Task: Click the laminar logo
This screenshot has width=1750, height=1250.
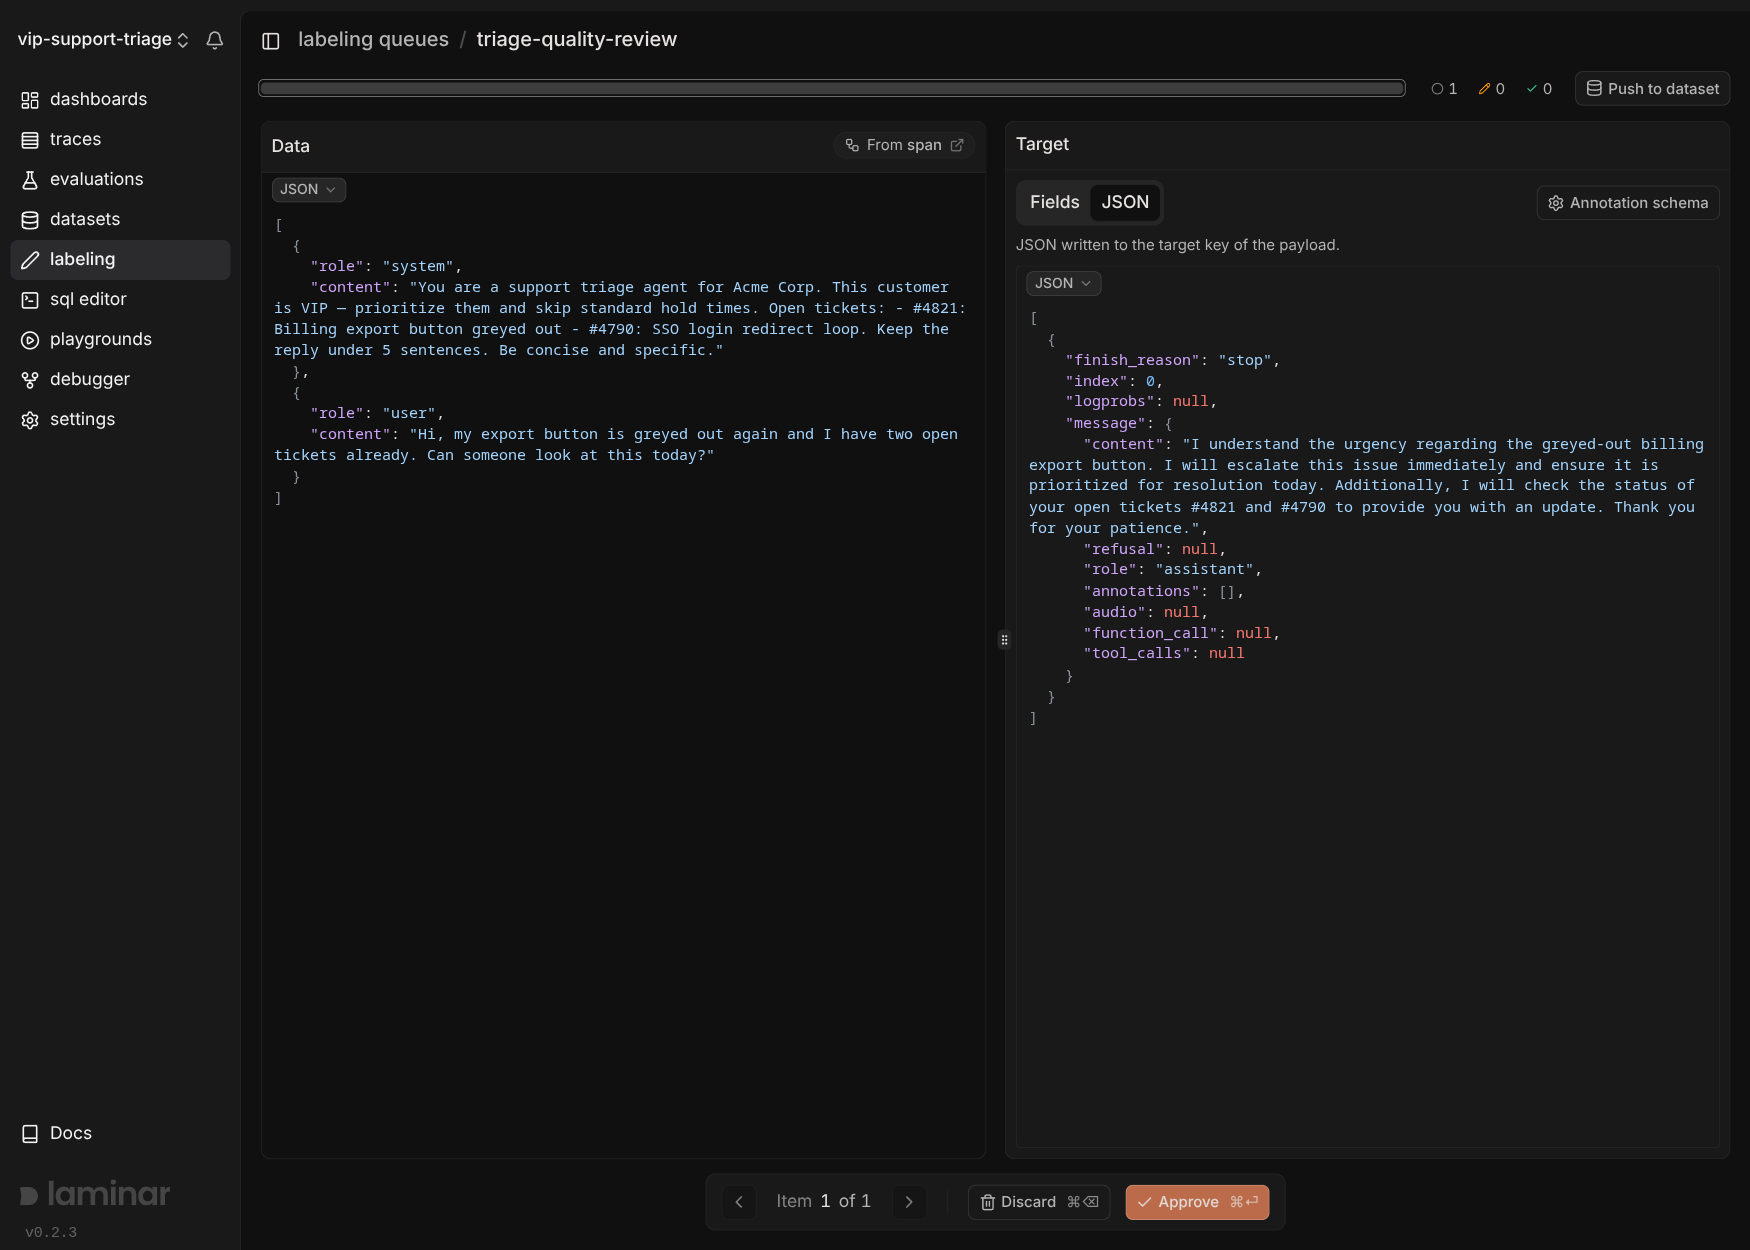Action: [x=95, y=1194]
